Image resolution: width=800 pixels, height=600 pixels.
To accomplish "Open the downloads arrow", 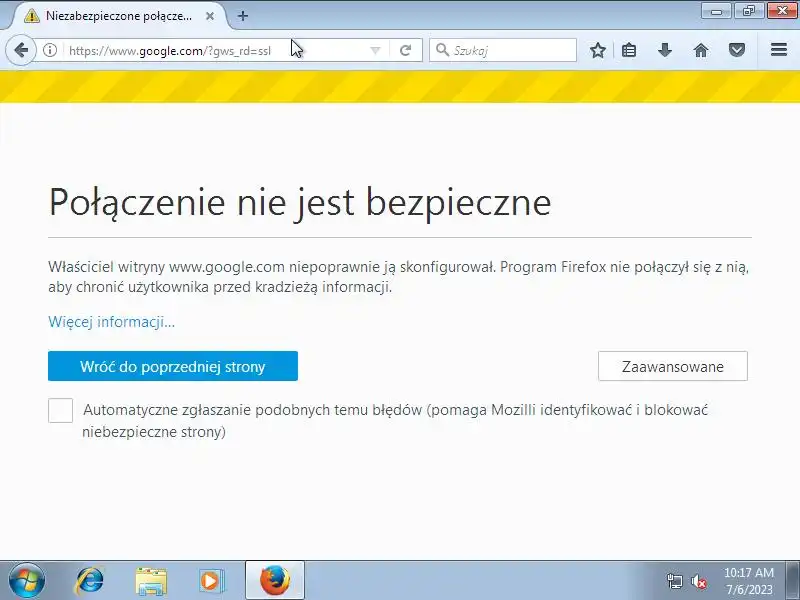I will coord(664,50).
